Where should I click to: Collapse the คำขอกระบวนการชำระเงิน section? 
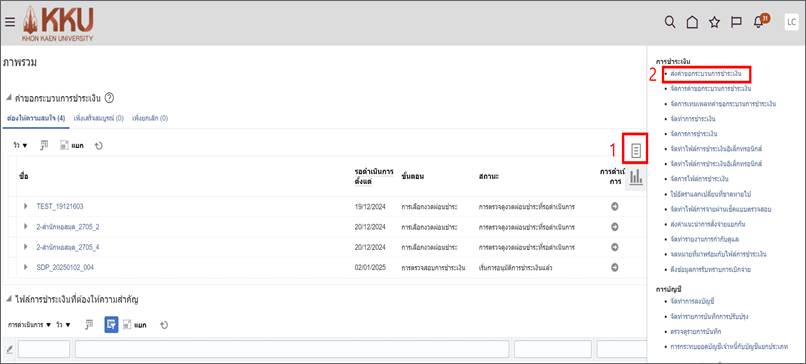pos(9,98)
